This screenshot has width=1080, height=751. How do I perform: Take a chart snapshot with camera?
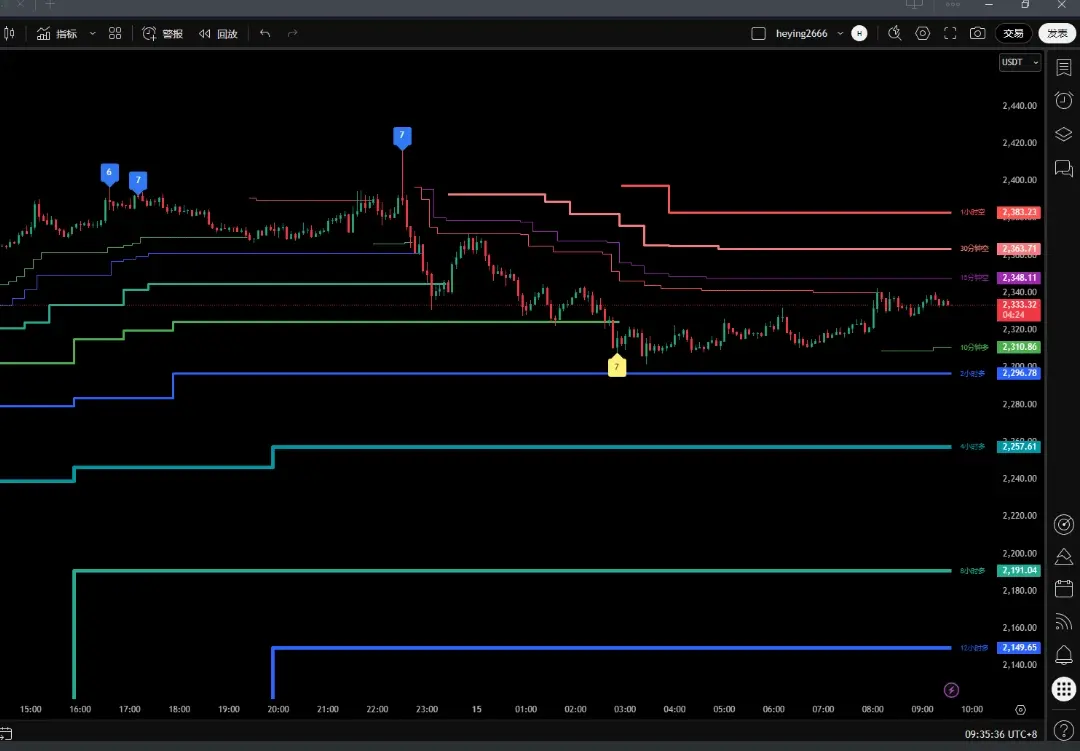[977, 33]
